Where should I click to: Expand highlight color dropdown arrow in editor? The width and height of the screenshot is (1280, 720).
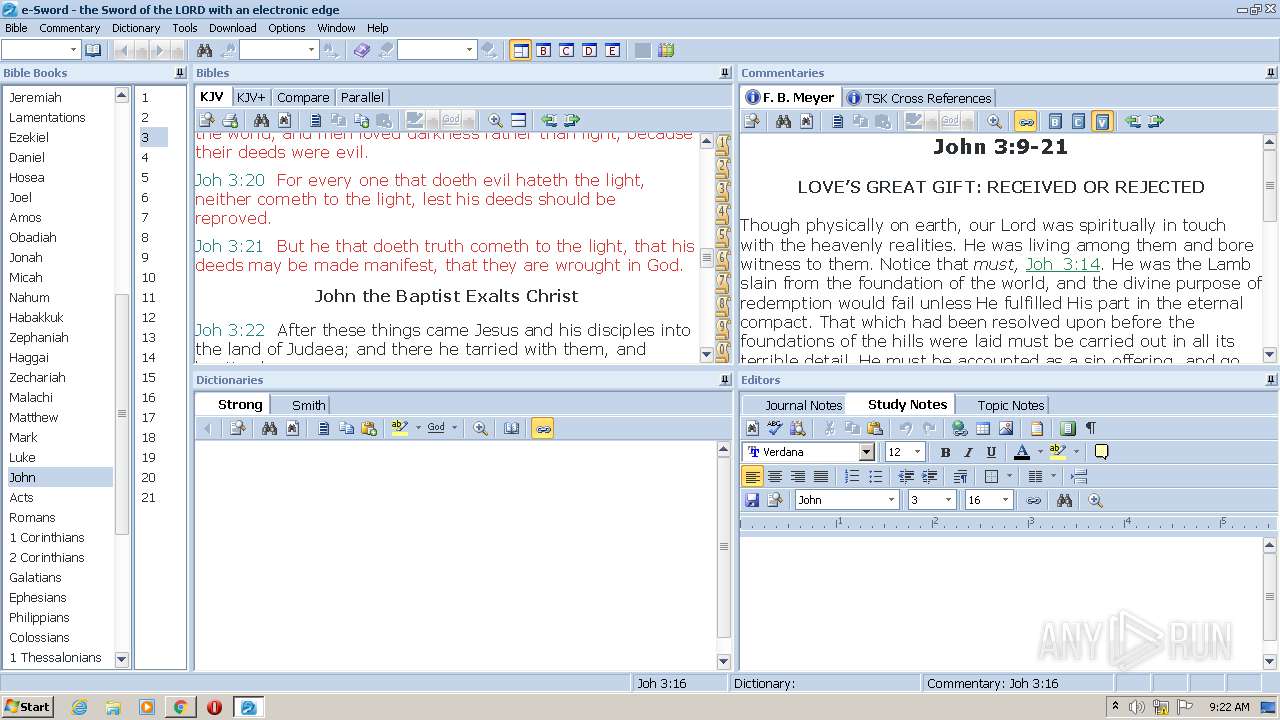click(x=1076, y=452)
